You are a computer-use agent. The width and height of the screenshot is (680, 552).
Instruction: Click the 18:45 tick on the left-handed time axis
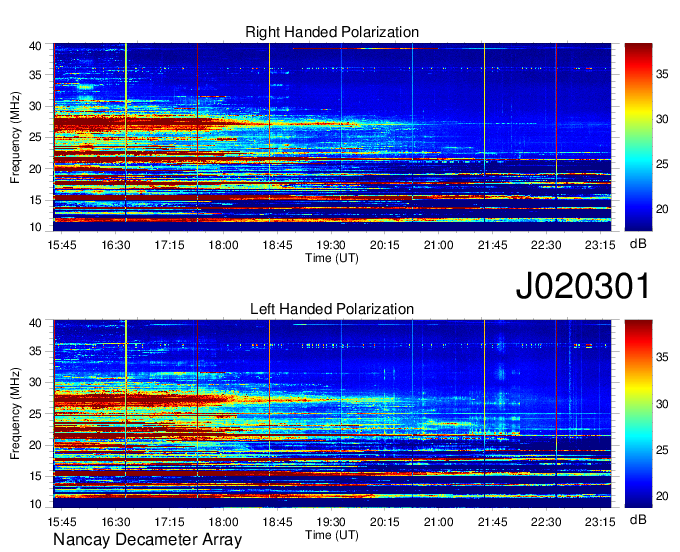[277, 522]
